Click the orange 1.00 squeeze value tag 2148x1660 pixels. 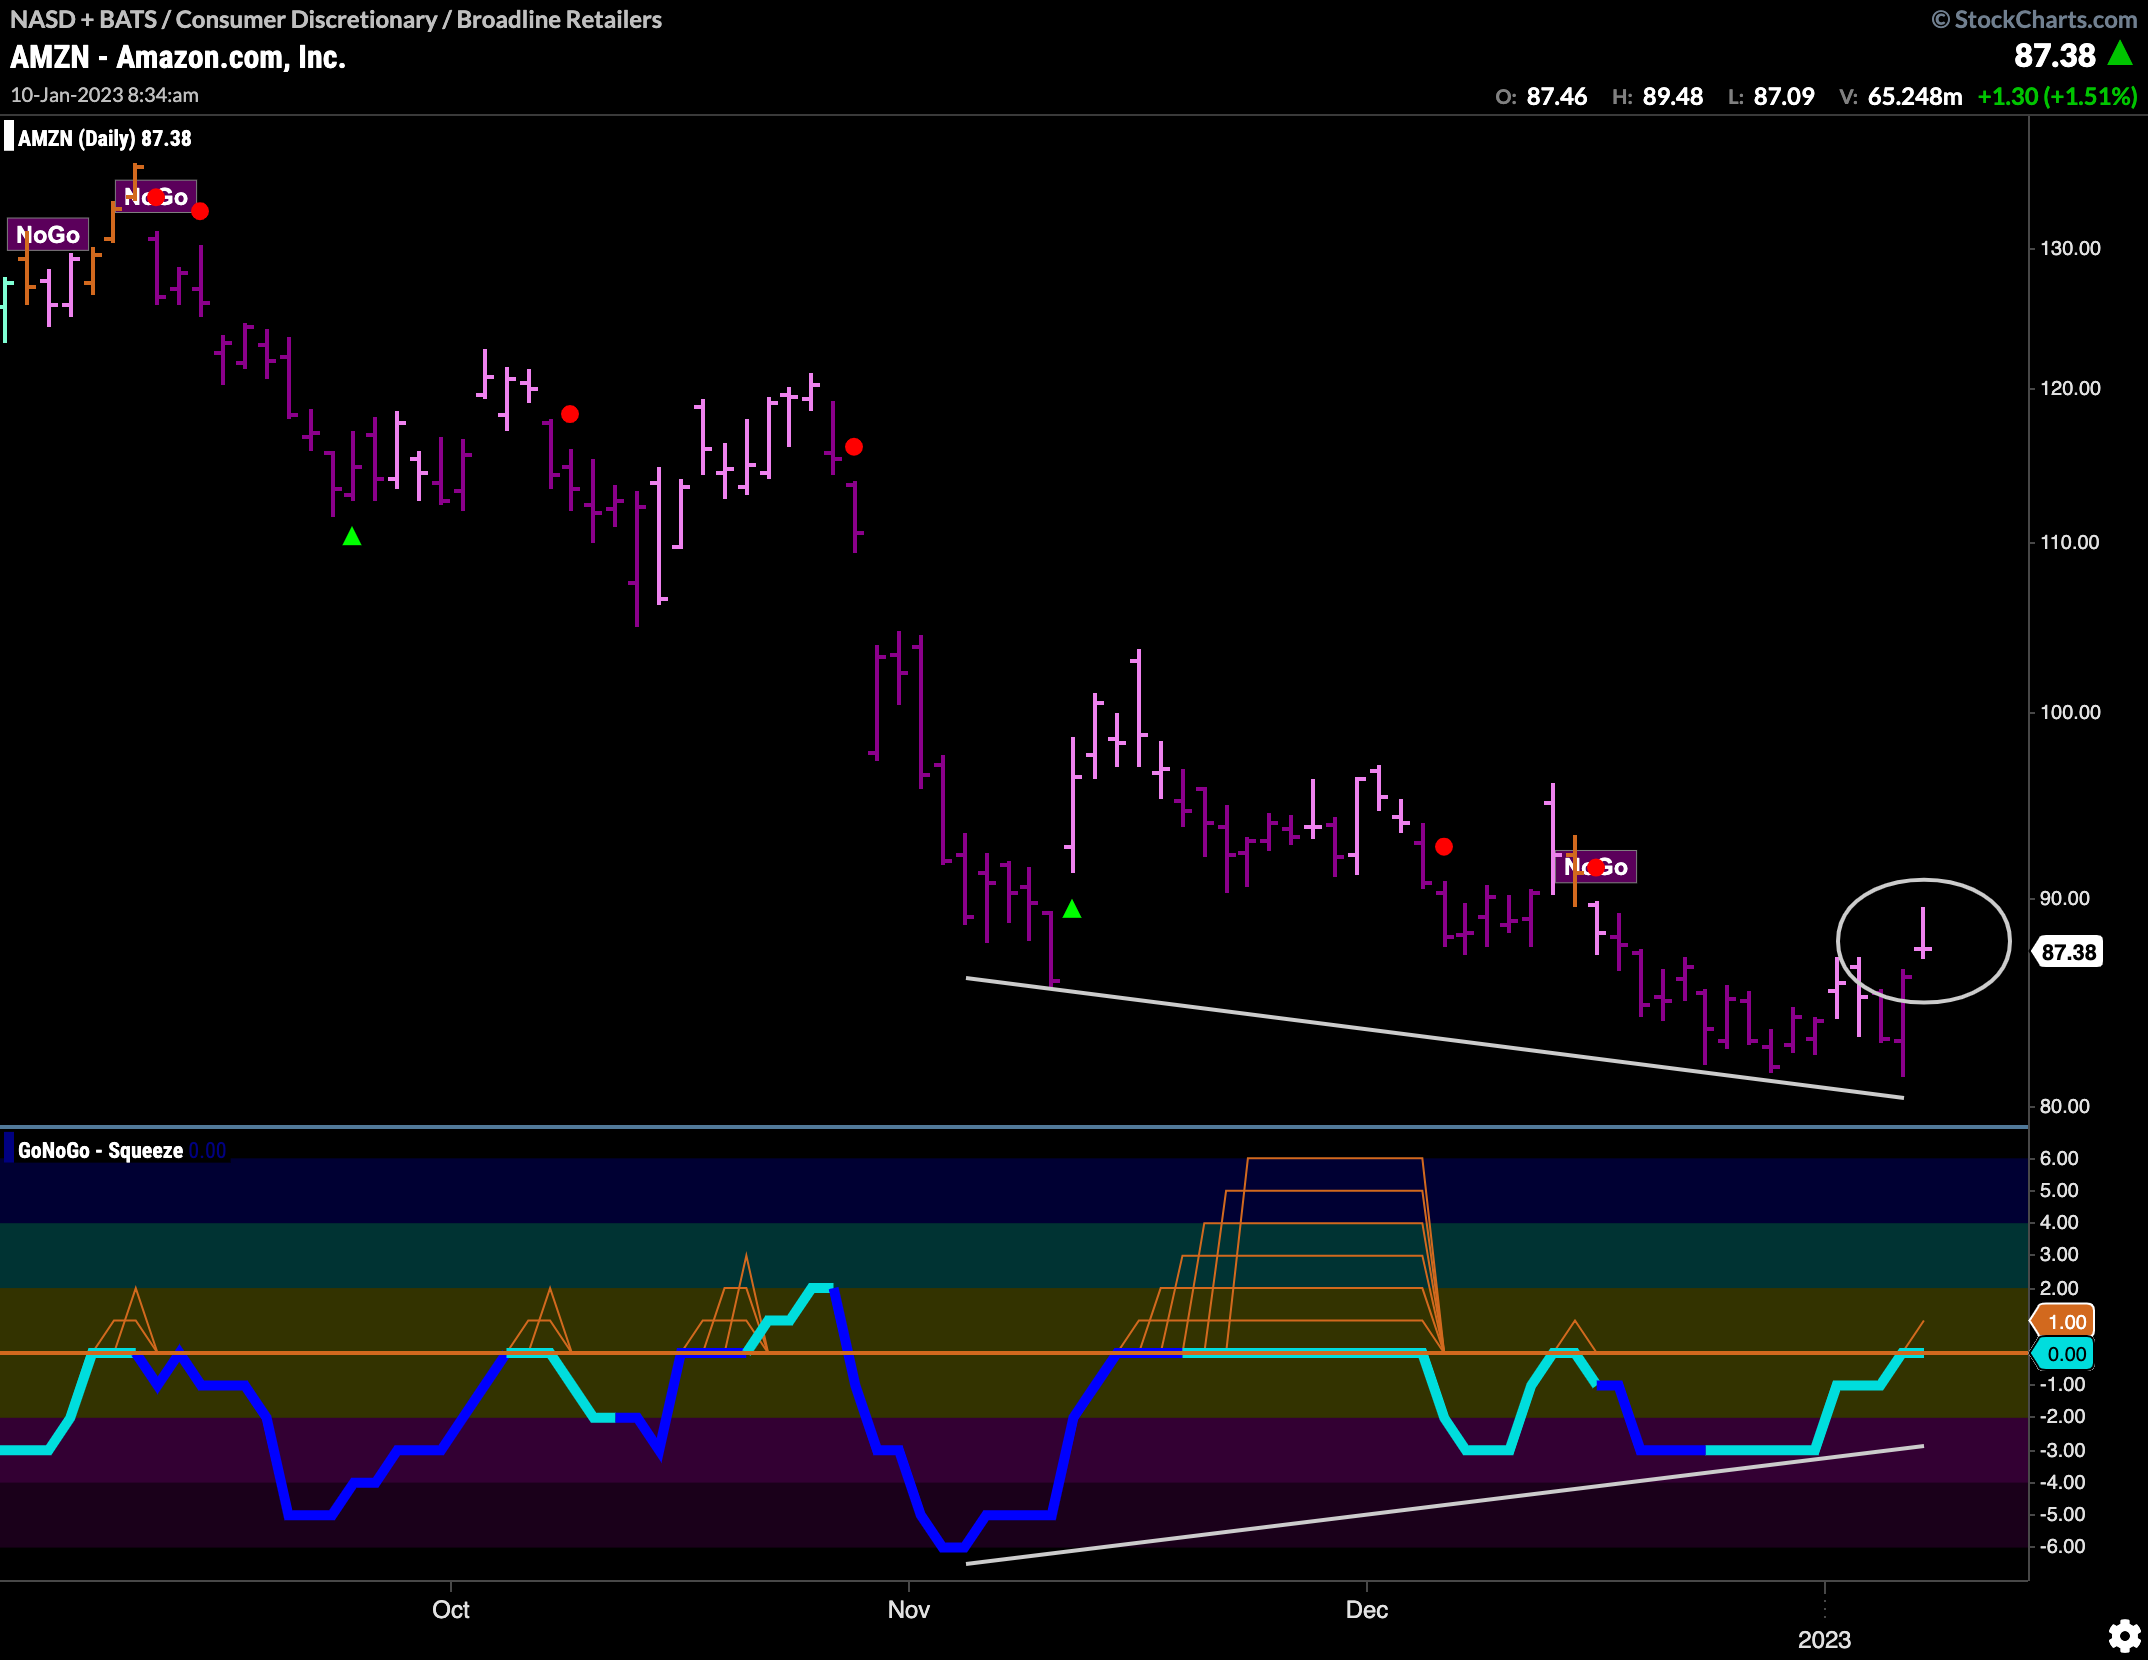pos(2065,1322)
